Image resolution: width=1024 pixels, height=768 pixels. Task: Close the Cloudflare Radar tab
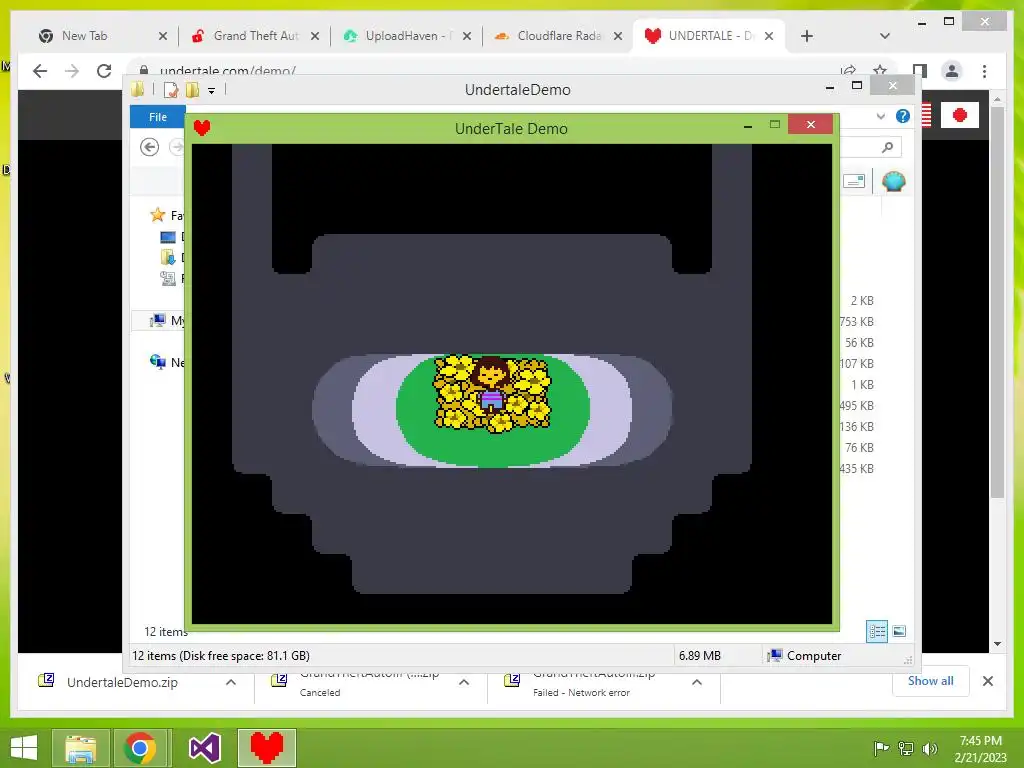pos(618,36)
